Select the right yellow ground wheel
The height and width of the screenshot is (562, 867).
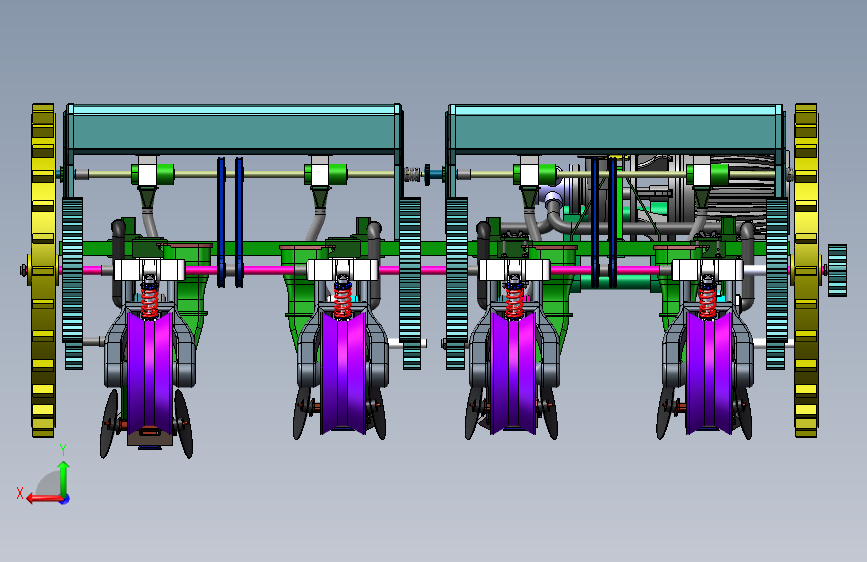tap(806, 270)
